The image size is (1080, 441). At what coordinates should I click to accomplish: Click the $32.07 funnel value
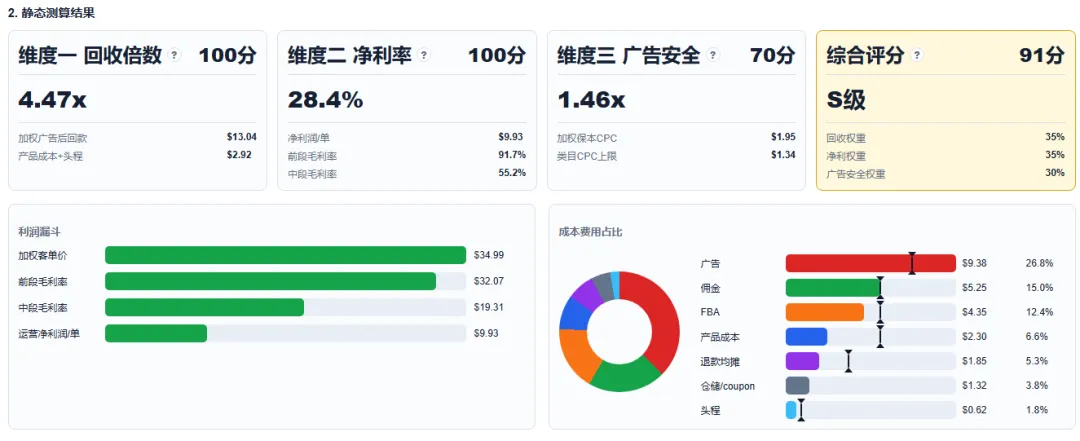[489, 281]
